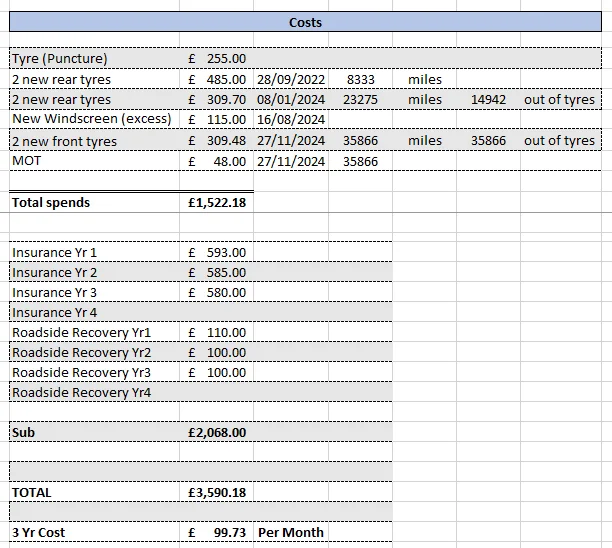Select the £115.00 windscreen cost
This screenshot has width=612, height=548.
[x=217, y=119]
